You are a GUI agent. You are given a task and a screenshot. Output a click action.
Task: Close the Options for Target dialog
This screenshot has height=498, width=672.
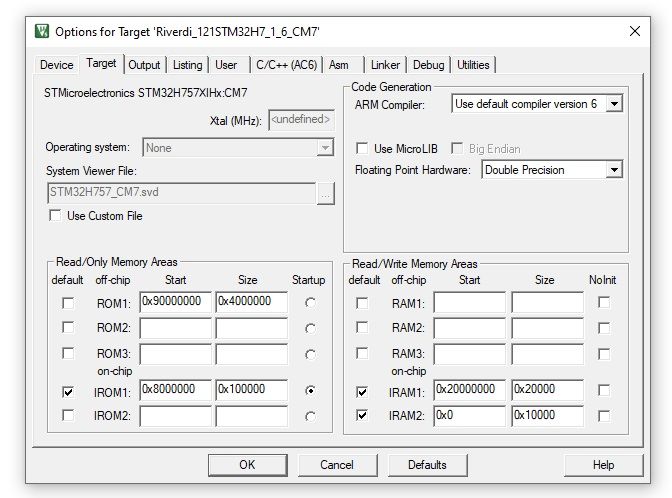(635, 31)
